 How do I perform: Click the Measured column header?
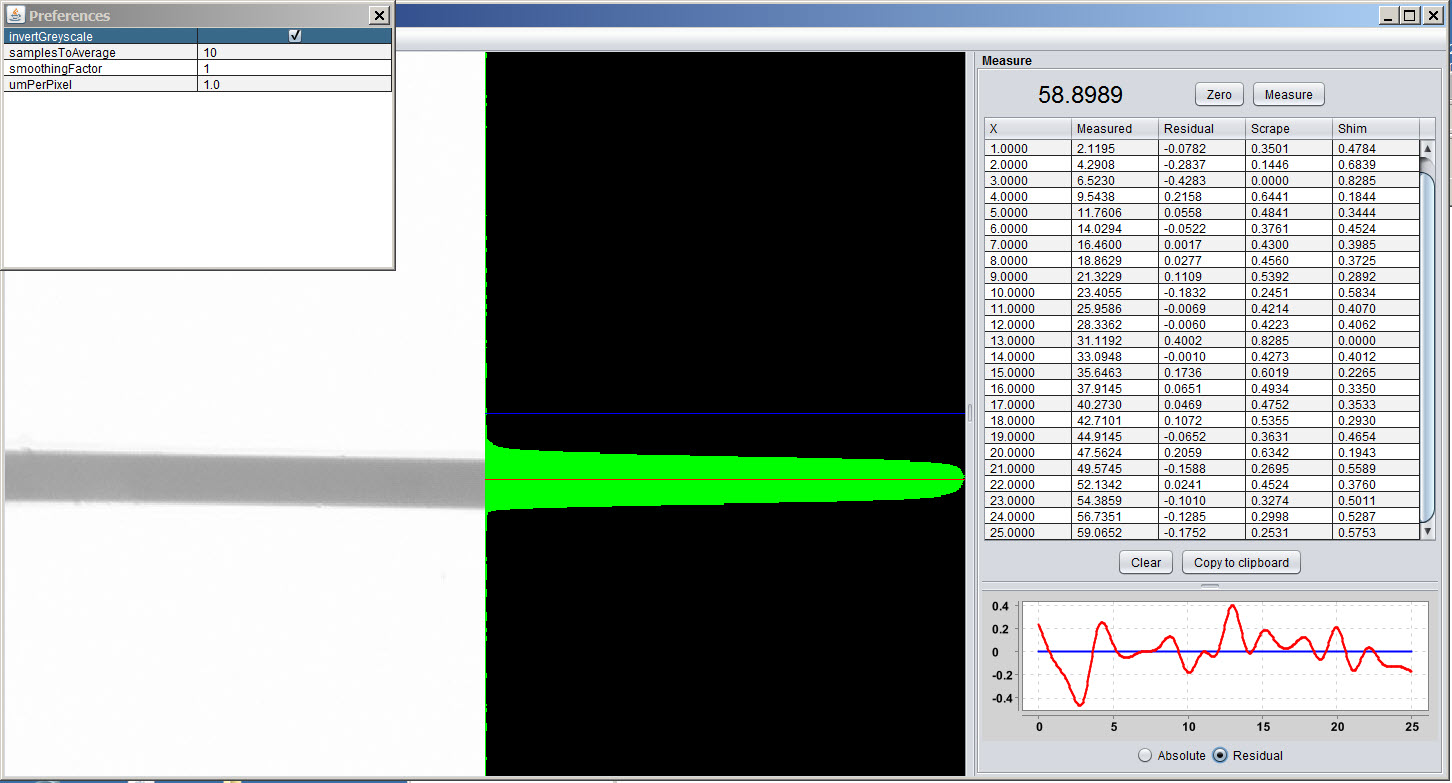1114,128
